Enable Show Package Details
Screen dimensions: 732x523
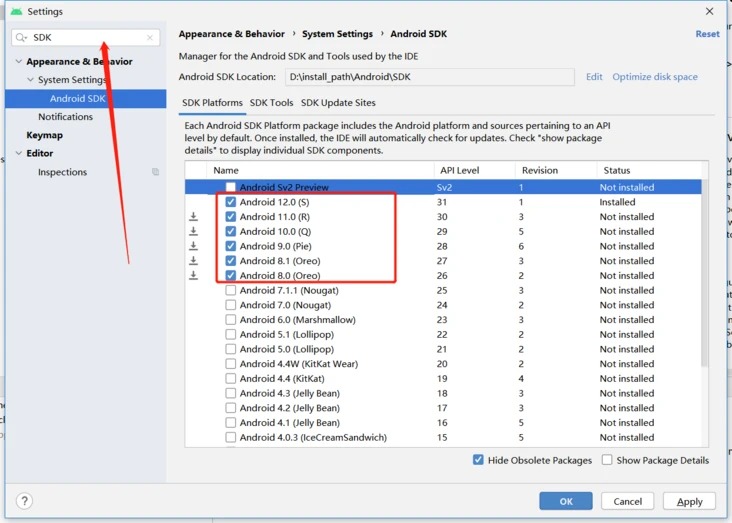(x=607, y=460)
